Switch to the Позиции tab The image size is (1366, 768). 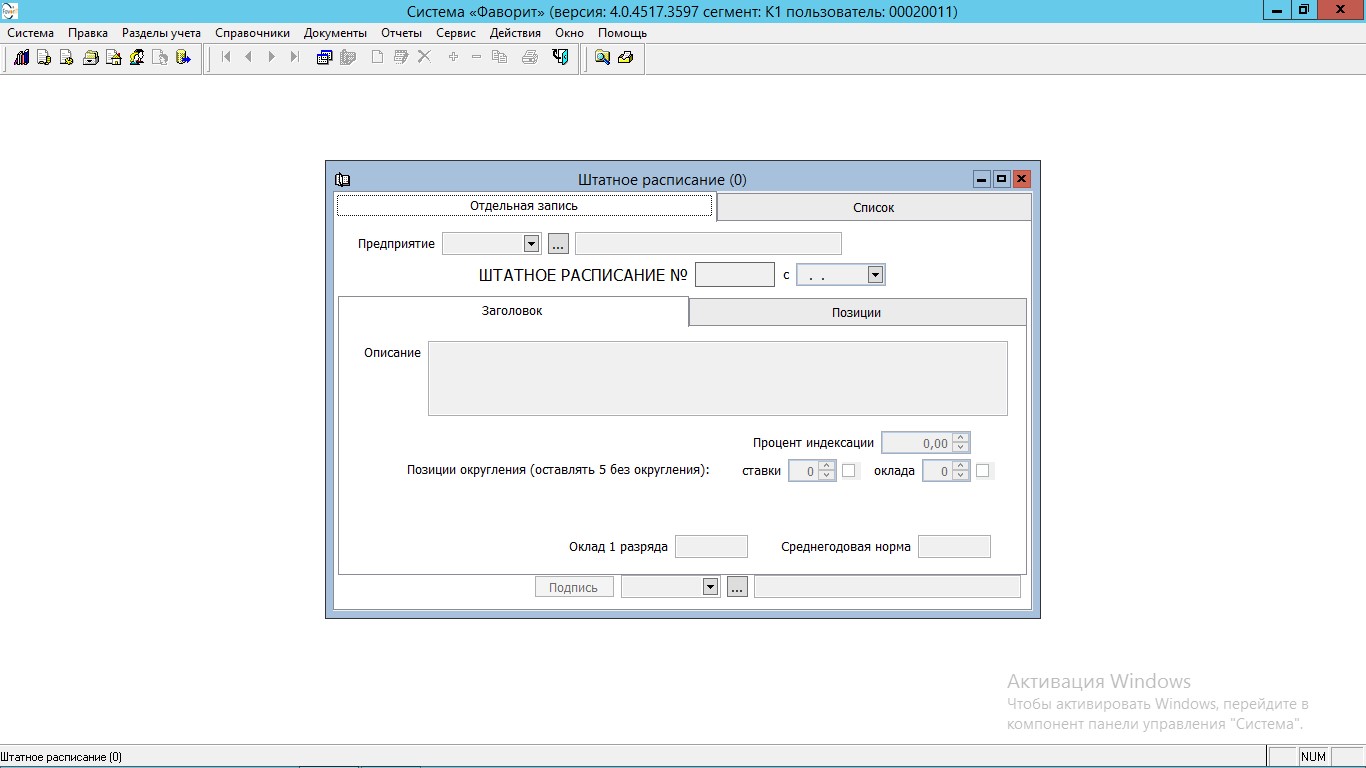point(856,312)
